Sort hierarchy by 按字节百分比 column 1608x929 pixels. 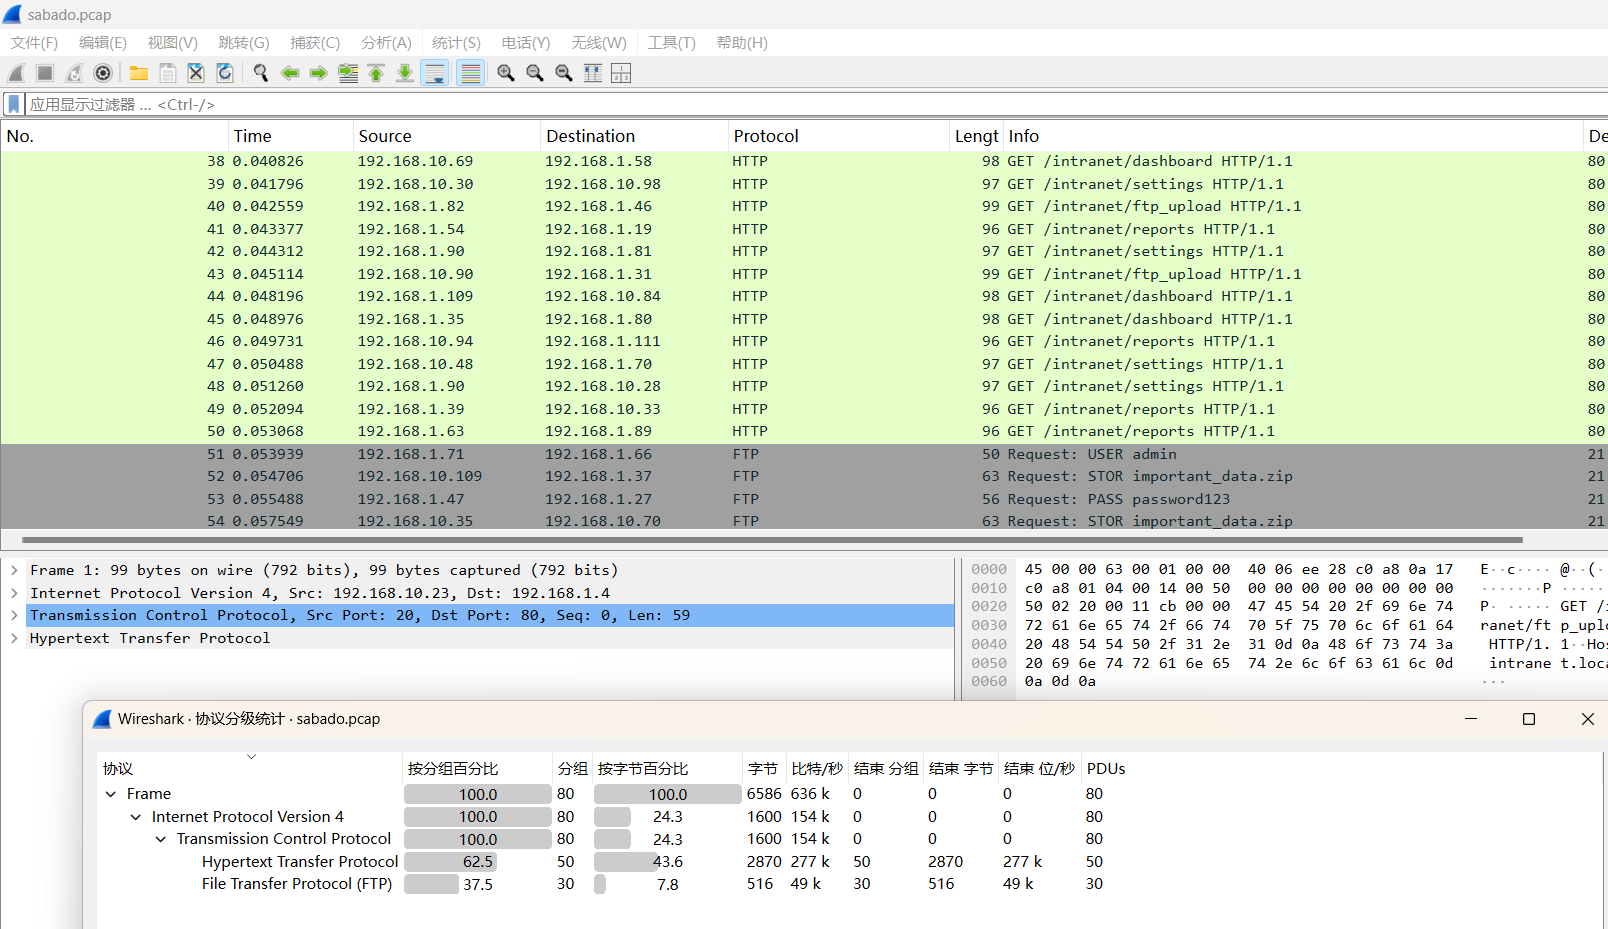click(x=668, y=768)
